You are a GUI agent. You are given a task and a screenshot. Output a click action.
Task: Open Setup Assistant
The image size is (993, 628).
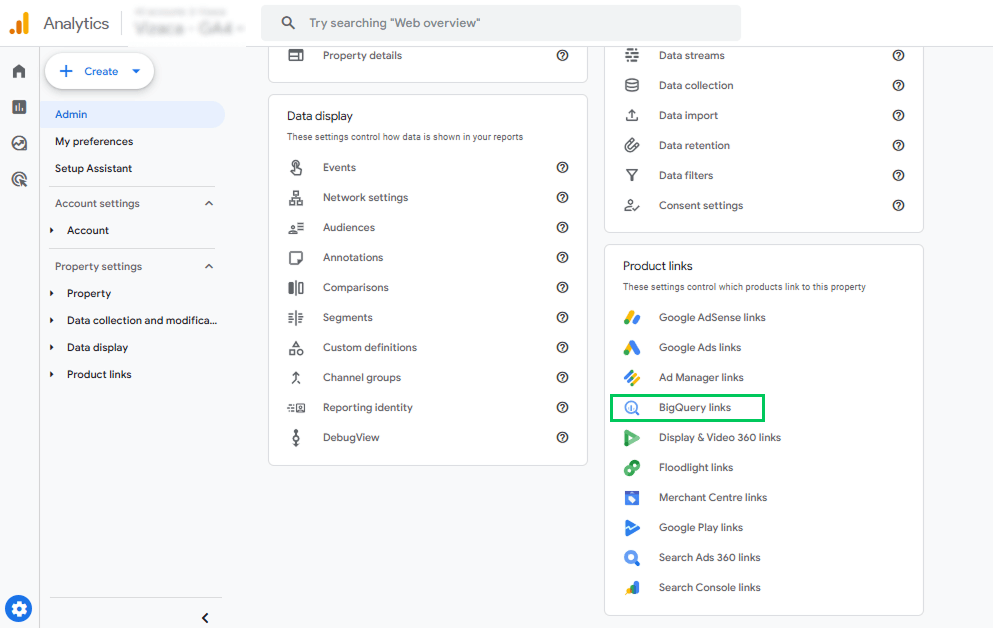(93, 168)
